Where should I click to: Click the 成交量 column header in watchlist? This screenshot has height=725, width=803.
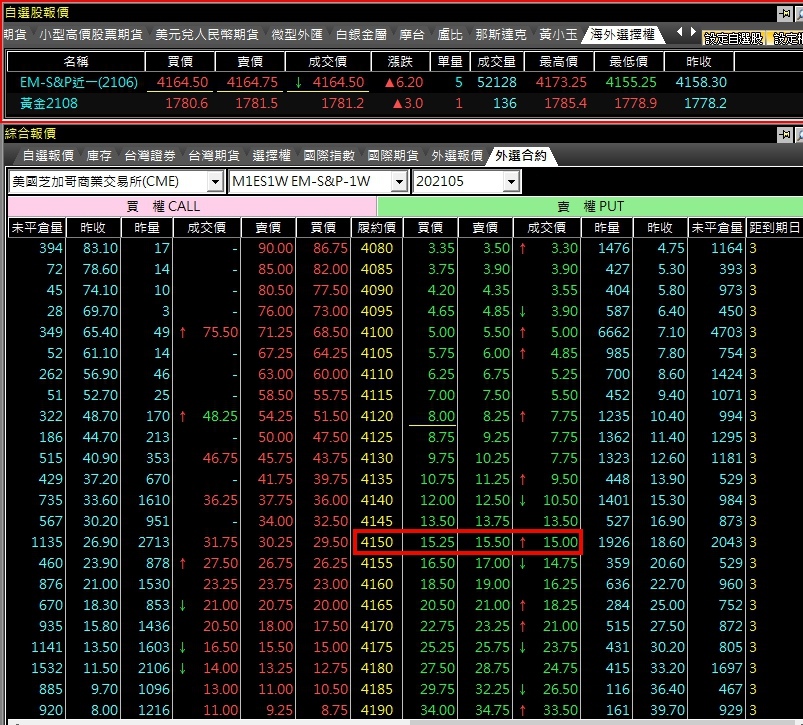click(x=496, y=61)
